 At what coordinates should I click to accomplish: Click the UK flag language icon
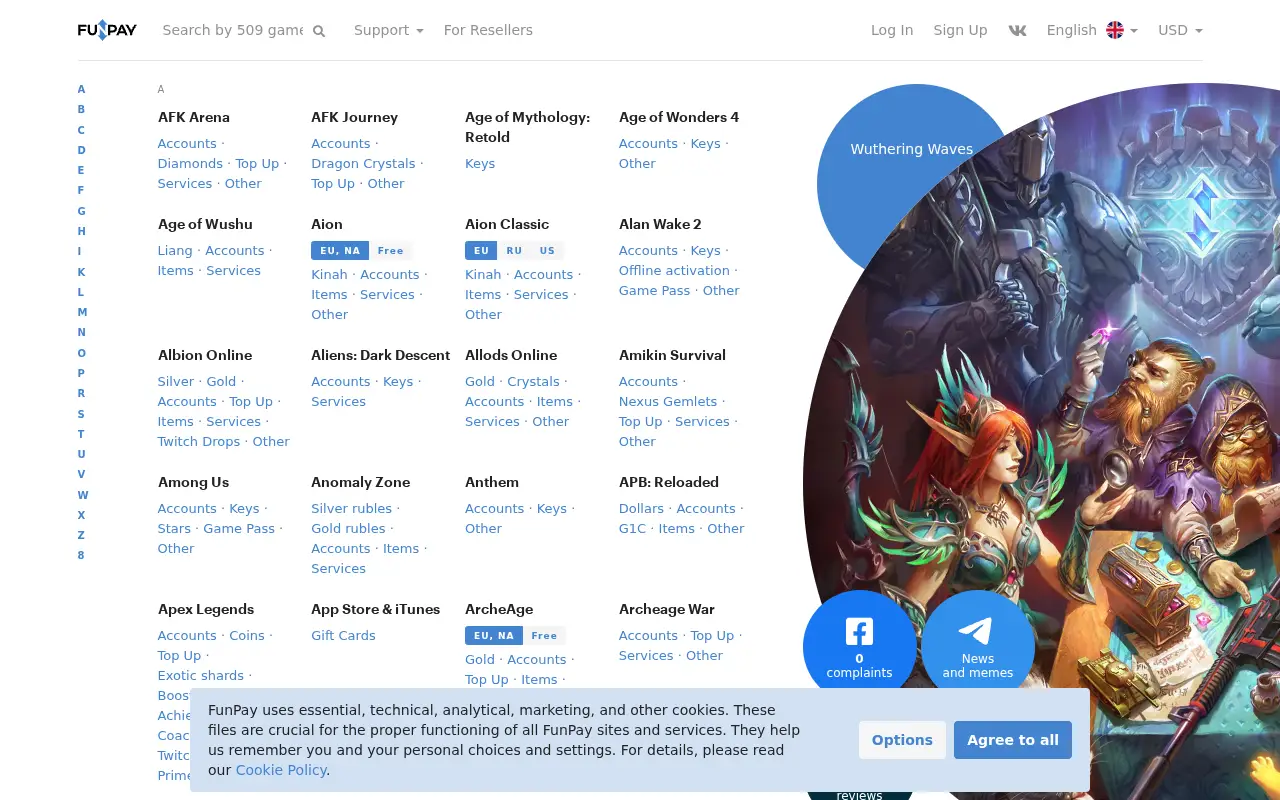click(x=1115, y=30)
